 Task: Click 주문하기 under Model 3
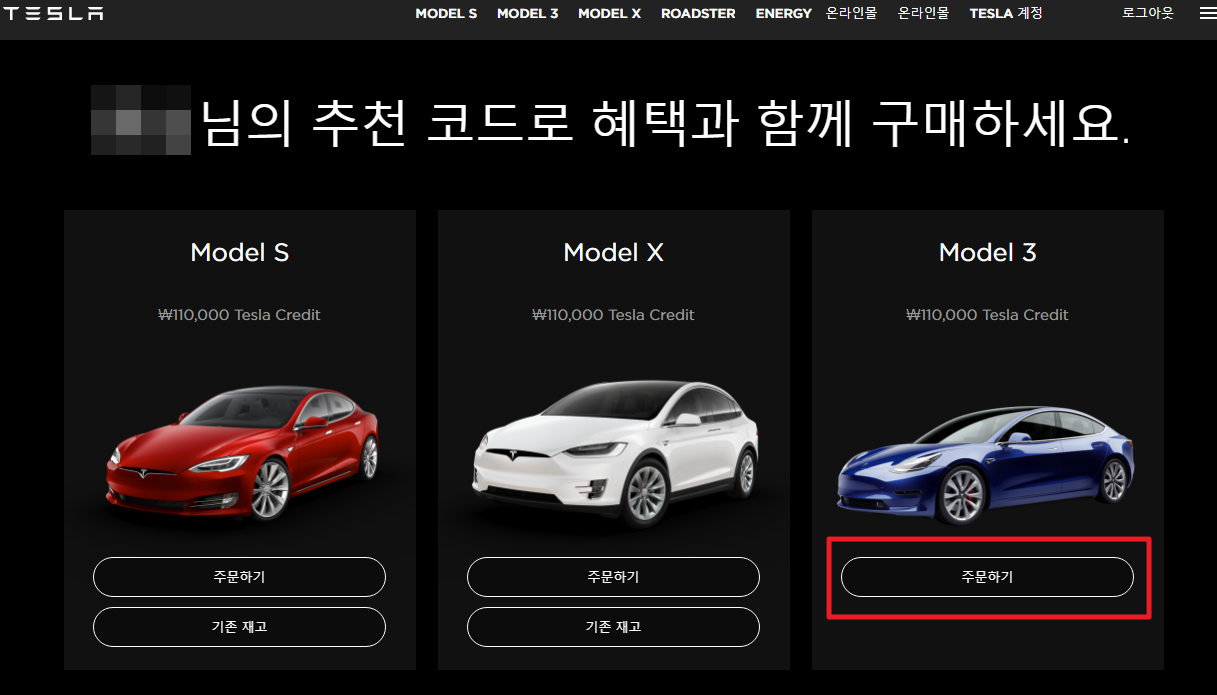click(987, 577)
